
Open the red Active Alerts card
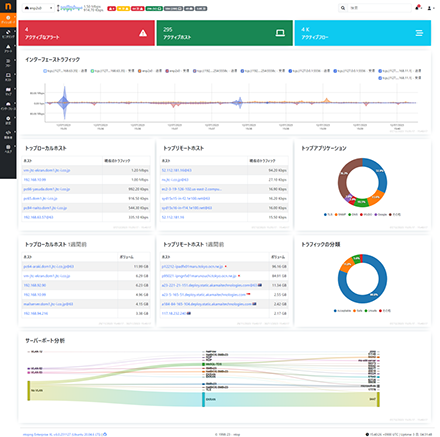(87, 33)
